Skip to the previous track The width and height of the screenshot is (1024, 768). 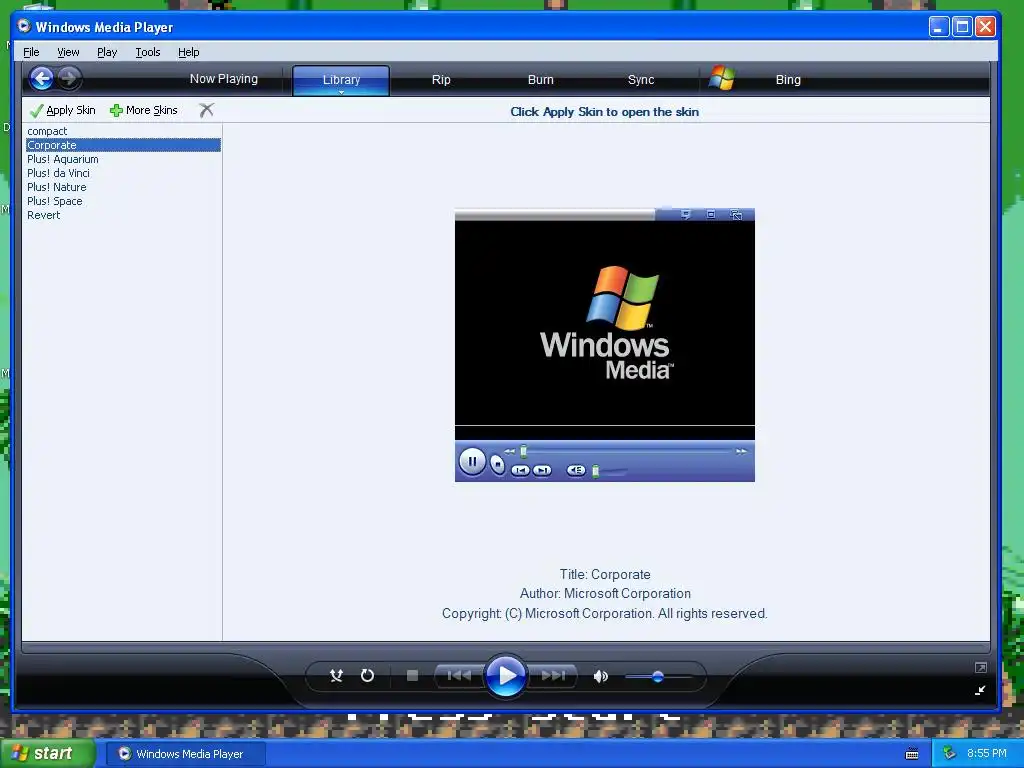(459, 675)
